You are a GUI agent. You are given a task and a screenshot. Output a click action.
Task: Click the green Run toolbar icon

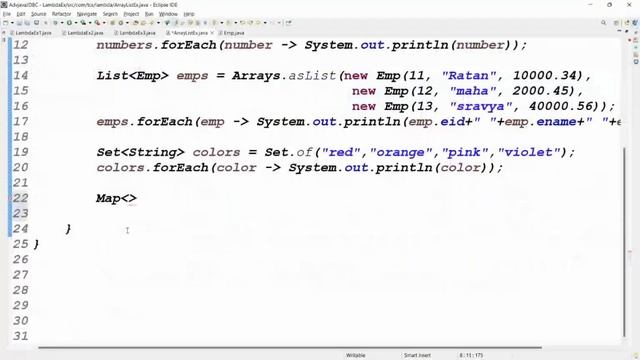click(69, 23)
